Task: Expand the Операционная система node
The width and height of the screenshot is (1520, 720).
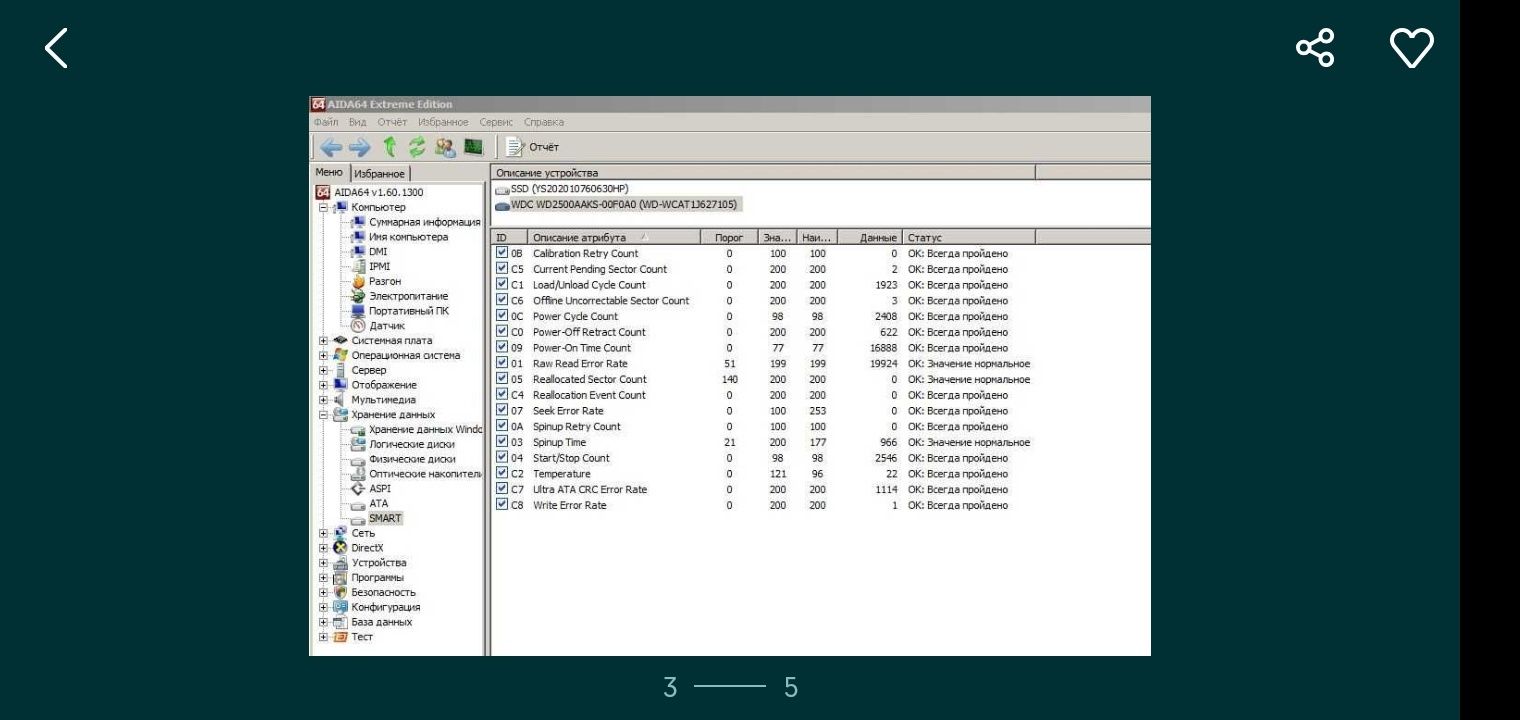Action: pos(323,355)
